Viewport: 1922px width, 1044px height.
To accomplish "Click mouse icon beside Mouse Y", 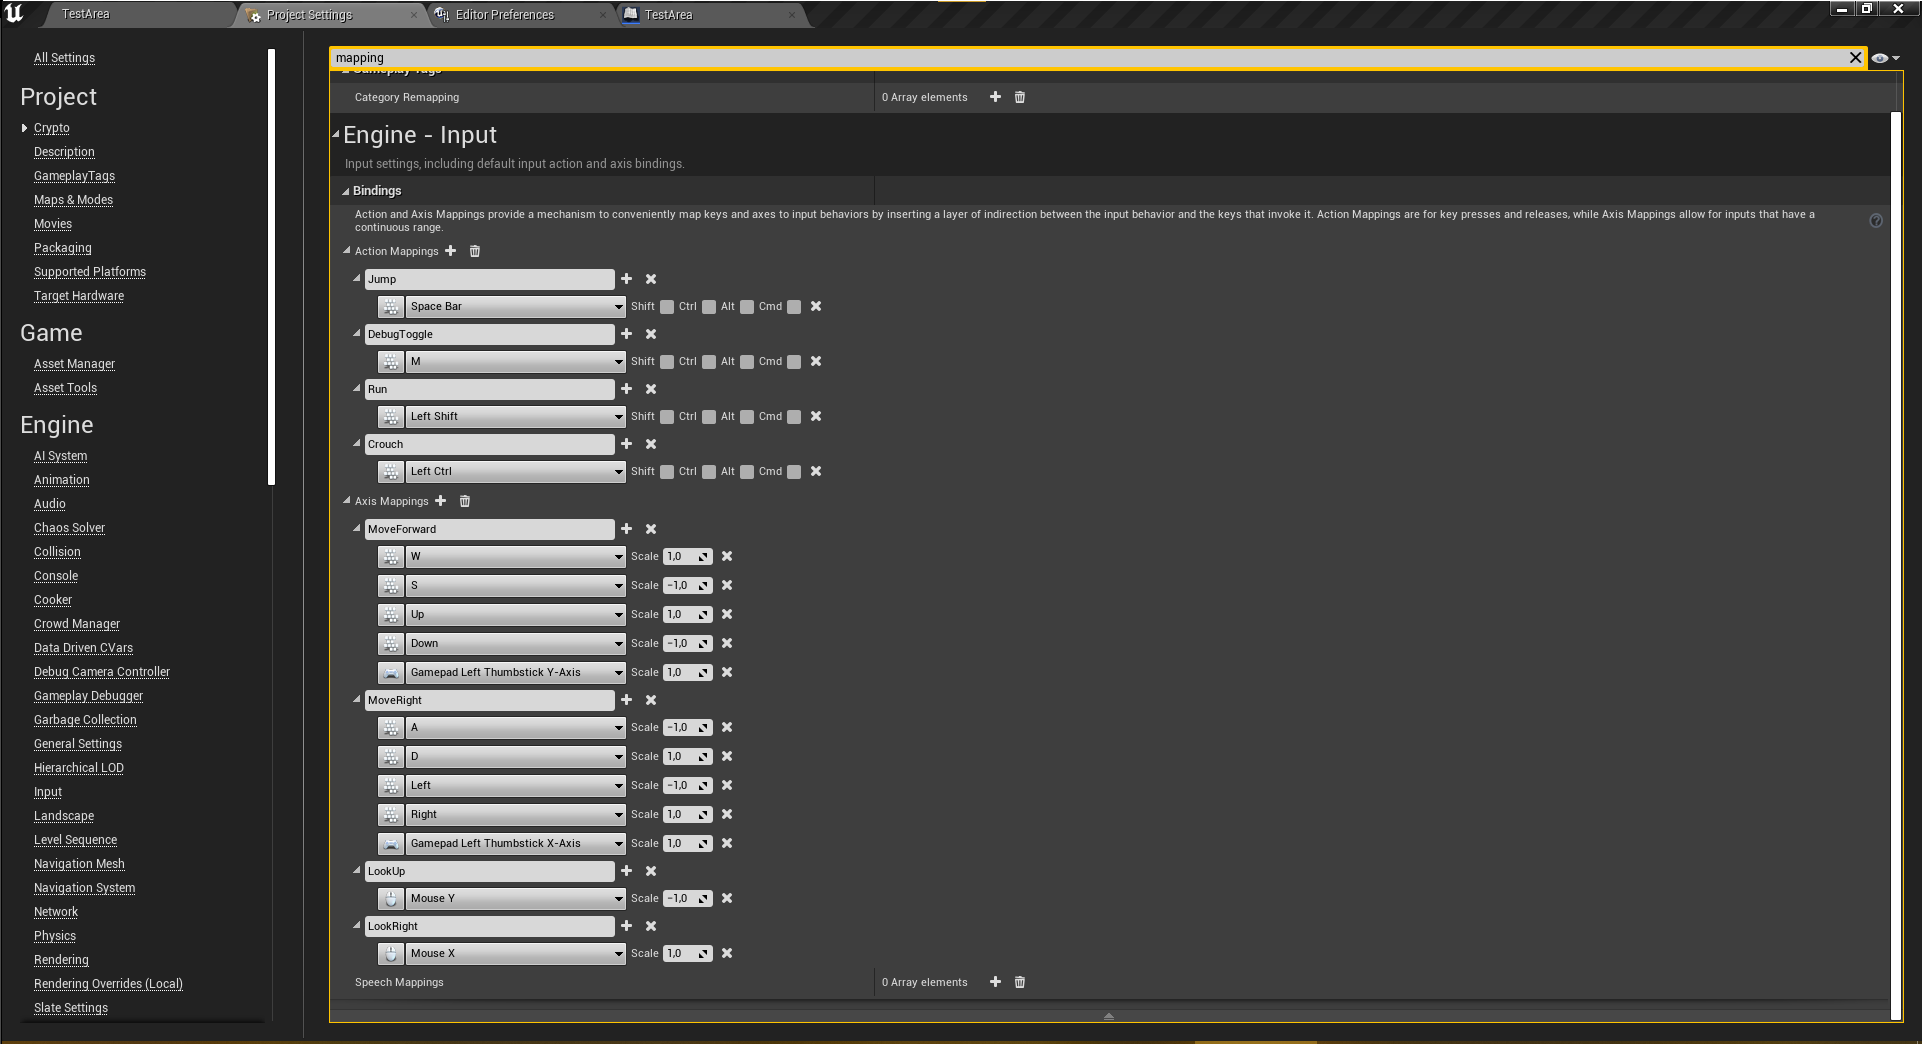I will click(x=391, y=899).
